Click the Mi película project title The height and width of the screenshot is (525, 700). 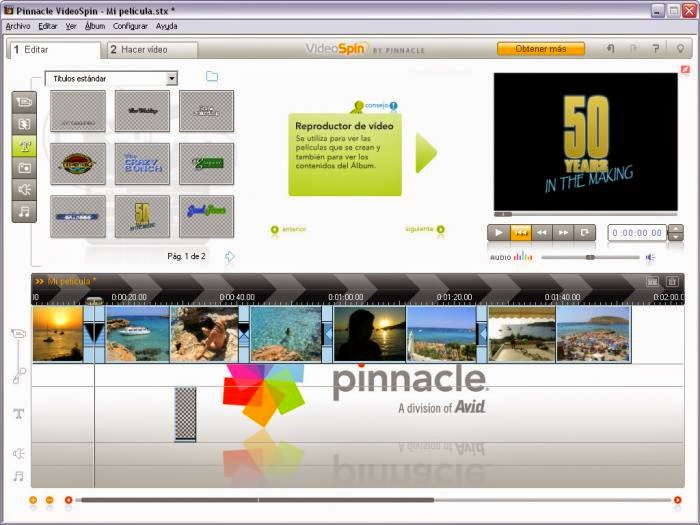pyautogui.click(x=71, y=281)
